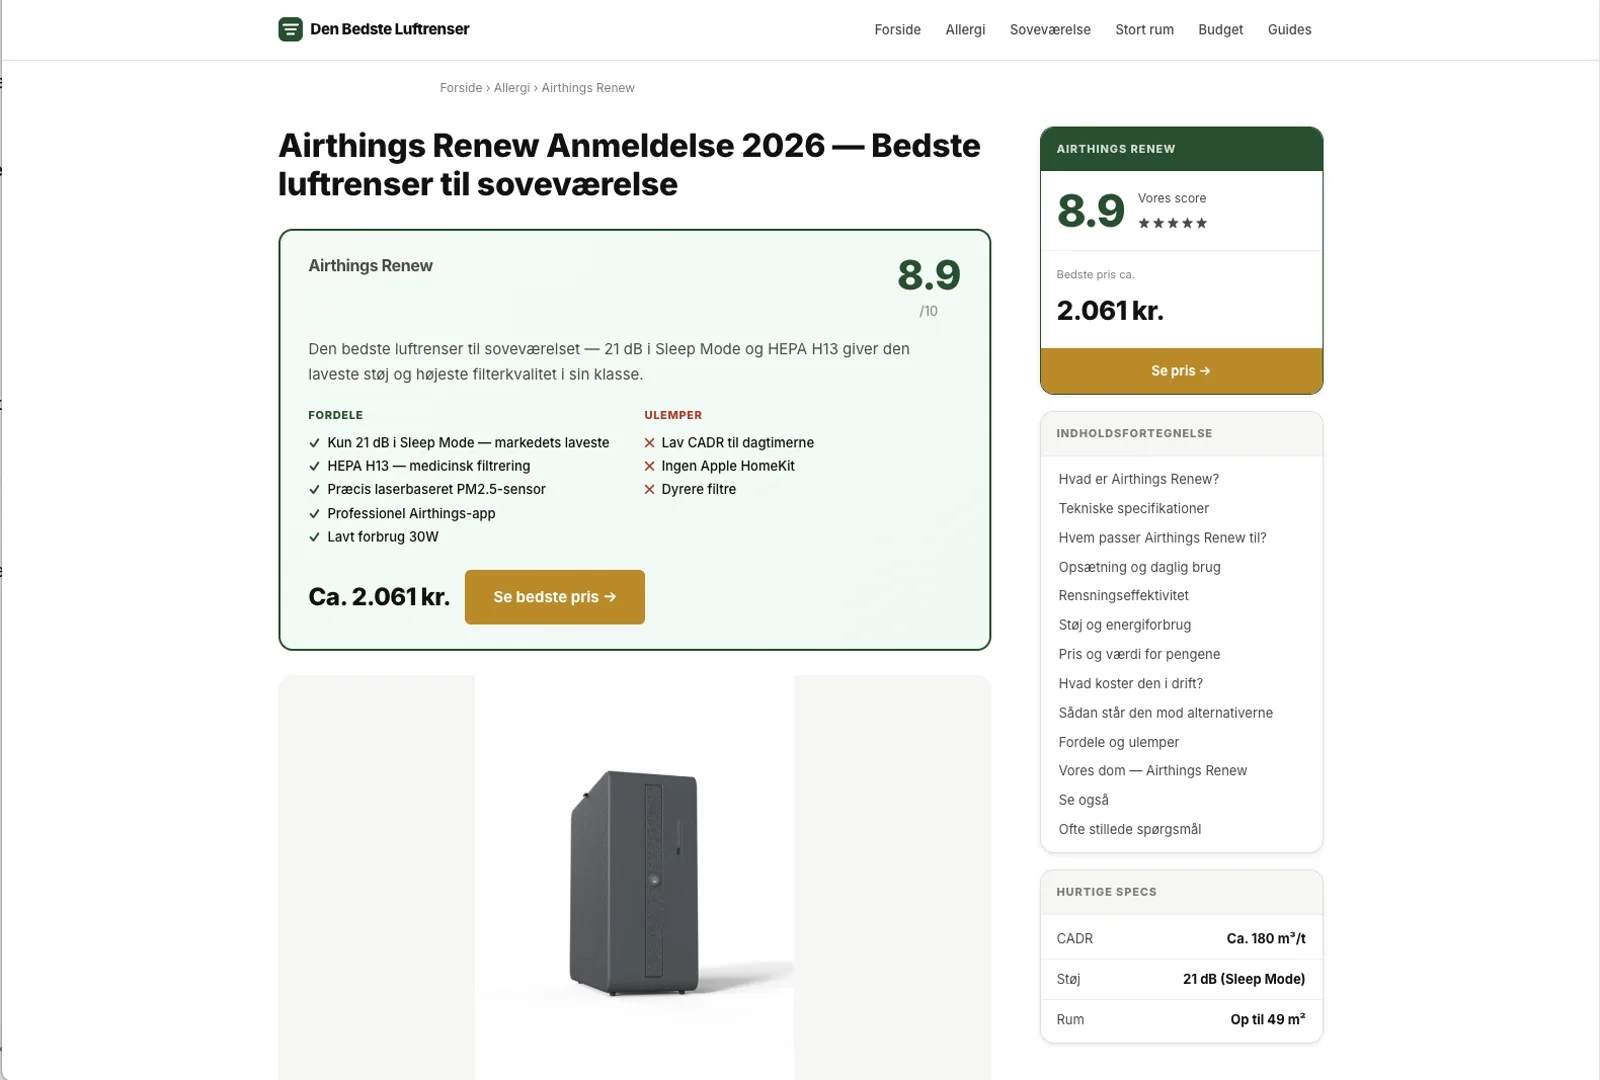Click the Forside breadcrumb link
This screenshot has height=1080, width=1600.
461,88
